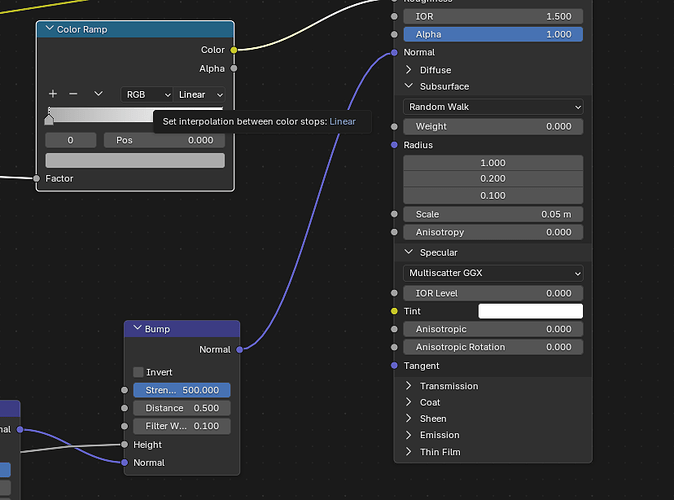Edit the IOR value field
The height and width of the screenshot is (500, 674).
(x=493, y=16)
